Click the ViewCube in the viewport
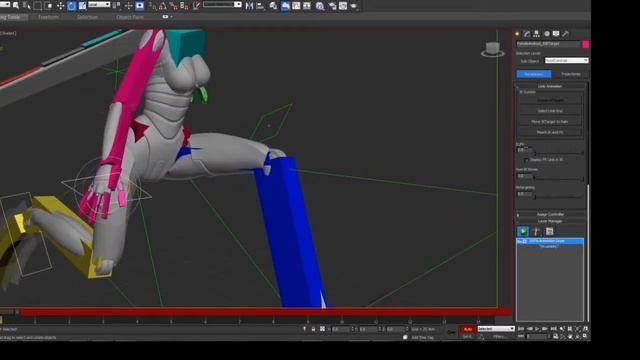Image resolution: width=640 pixels, height=360 pixels. pyautogui.click(x=493, y=49)
